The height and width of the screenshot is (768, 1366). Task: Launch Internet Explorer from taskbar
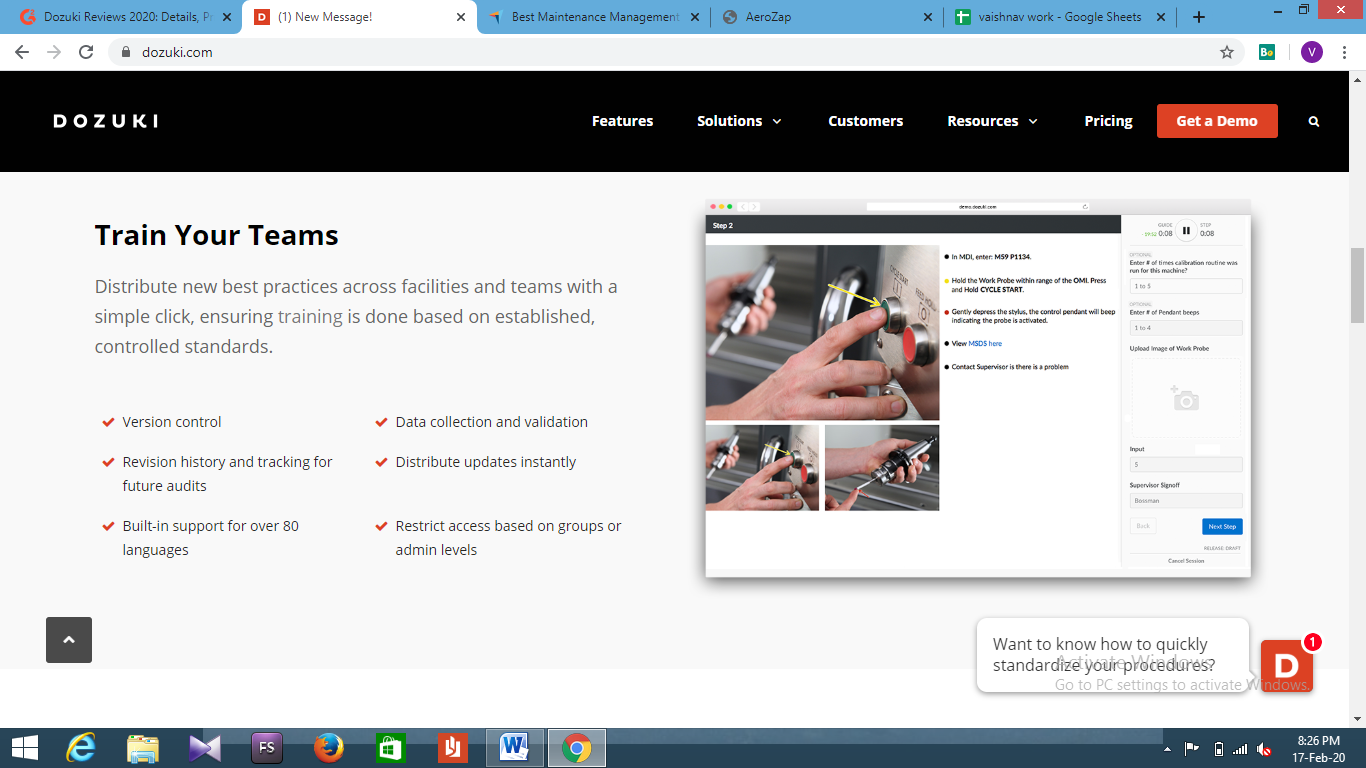(81, 748)
